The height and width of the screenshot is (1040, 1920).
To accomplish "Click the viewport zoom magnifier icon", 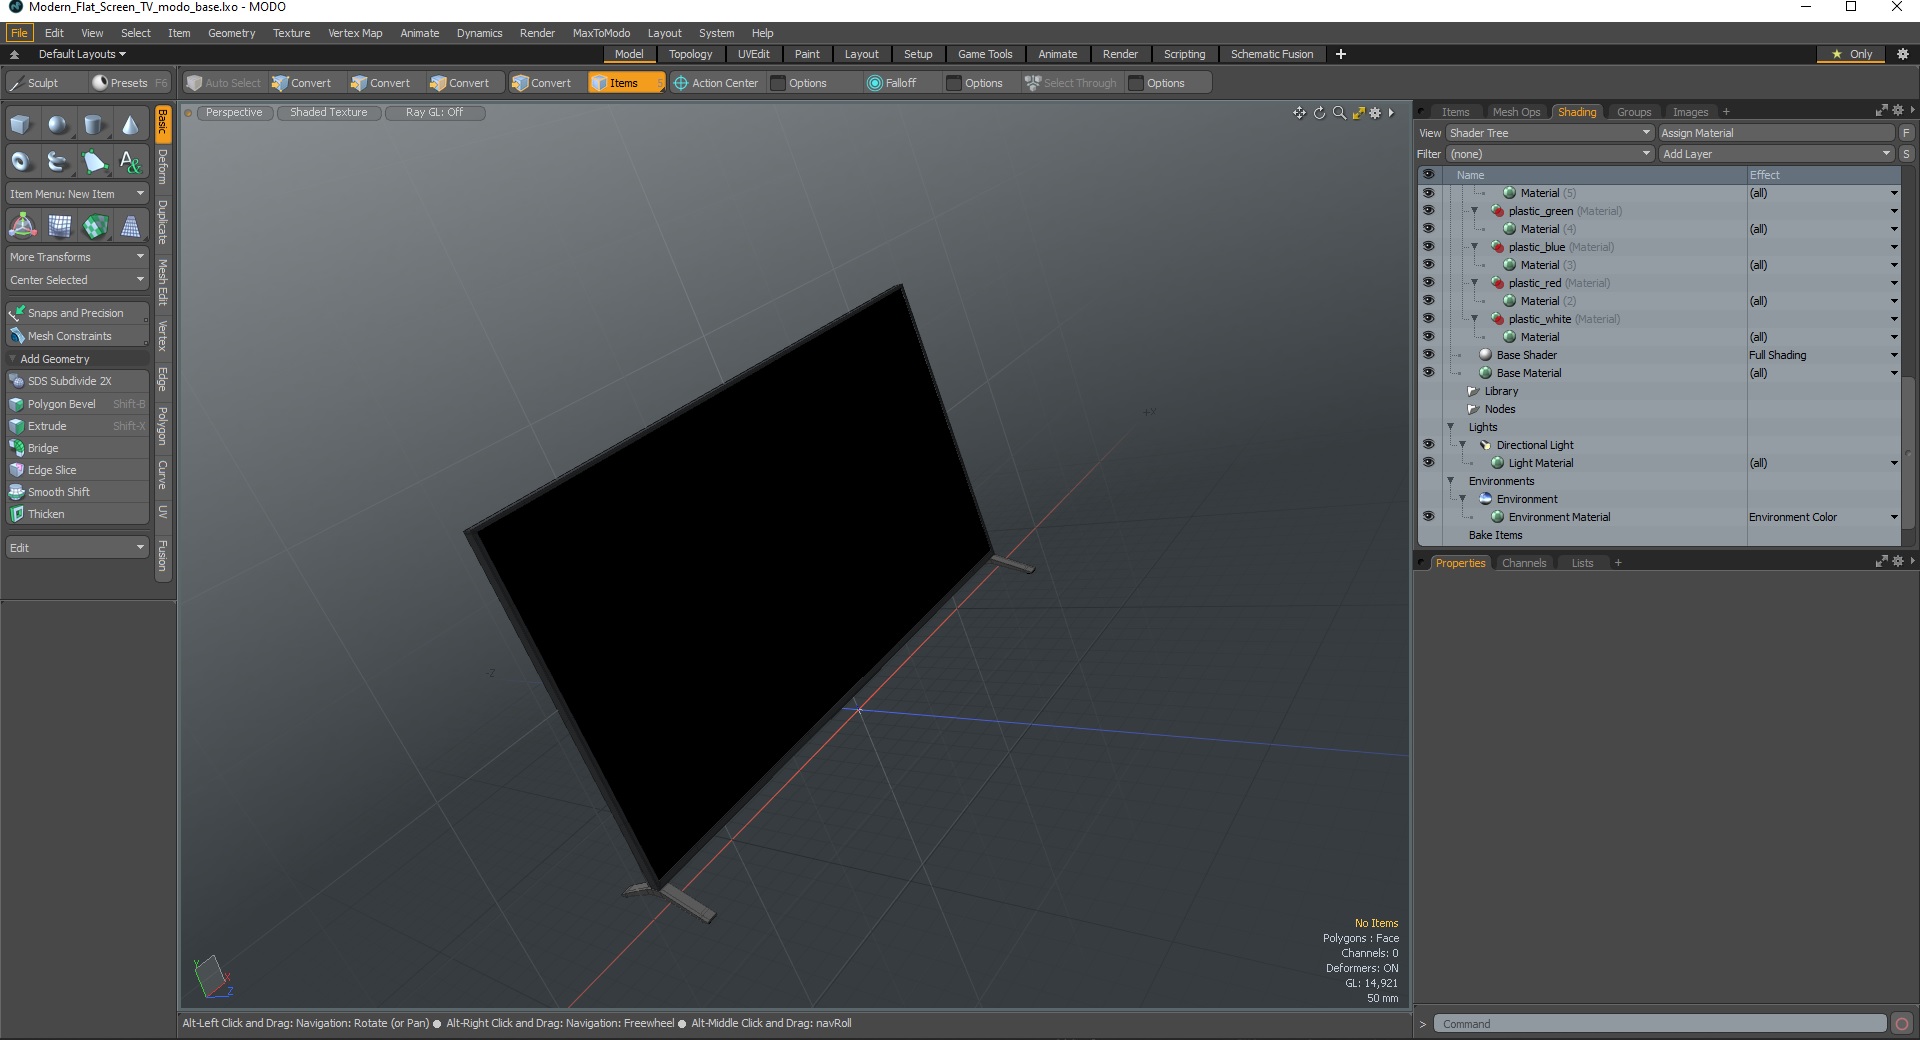I will coord(1339,113).
